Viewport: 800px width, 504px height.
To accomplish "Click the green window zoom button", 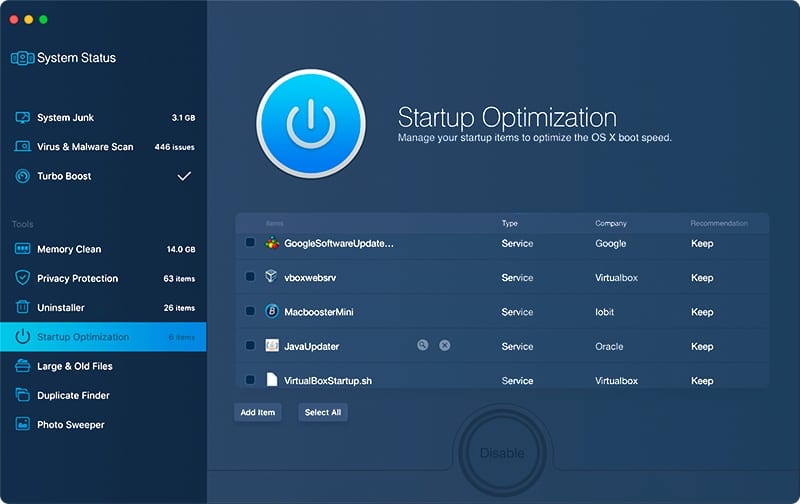I will pyautogui.click(x=43, y=19).
